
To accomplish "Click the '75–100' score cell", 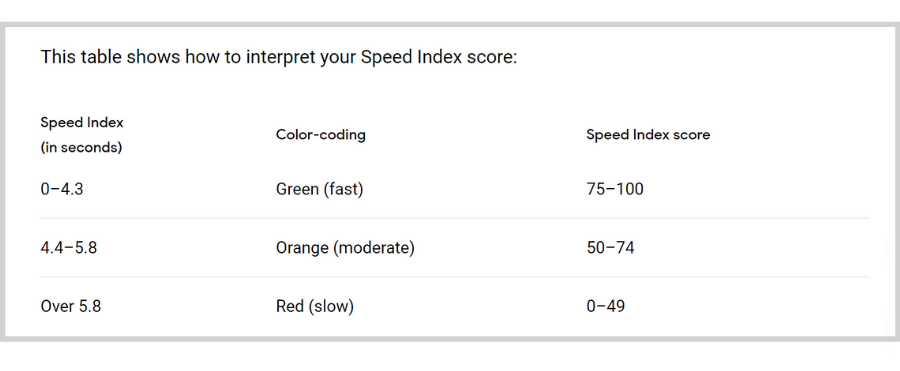I will point(615,189).
